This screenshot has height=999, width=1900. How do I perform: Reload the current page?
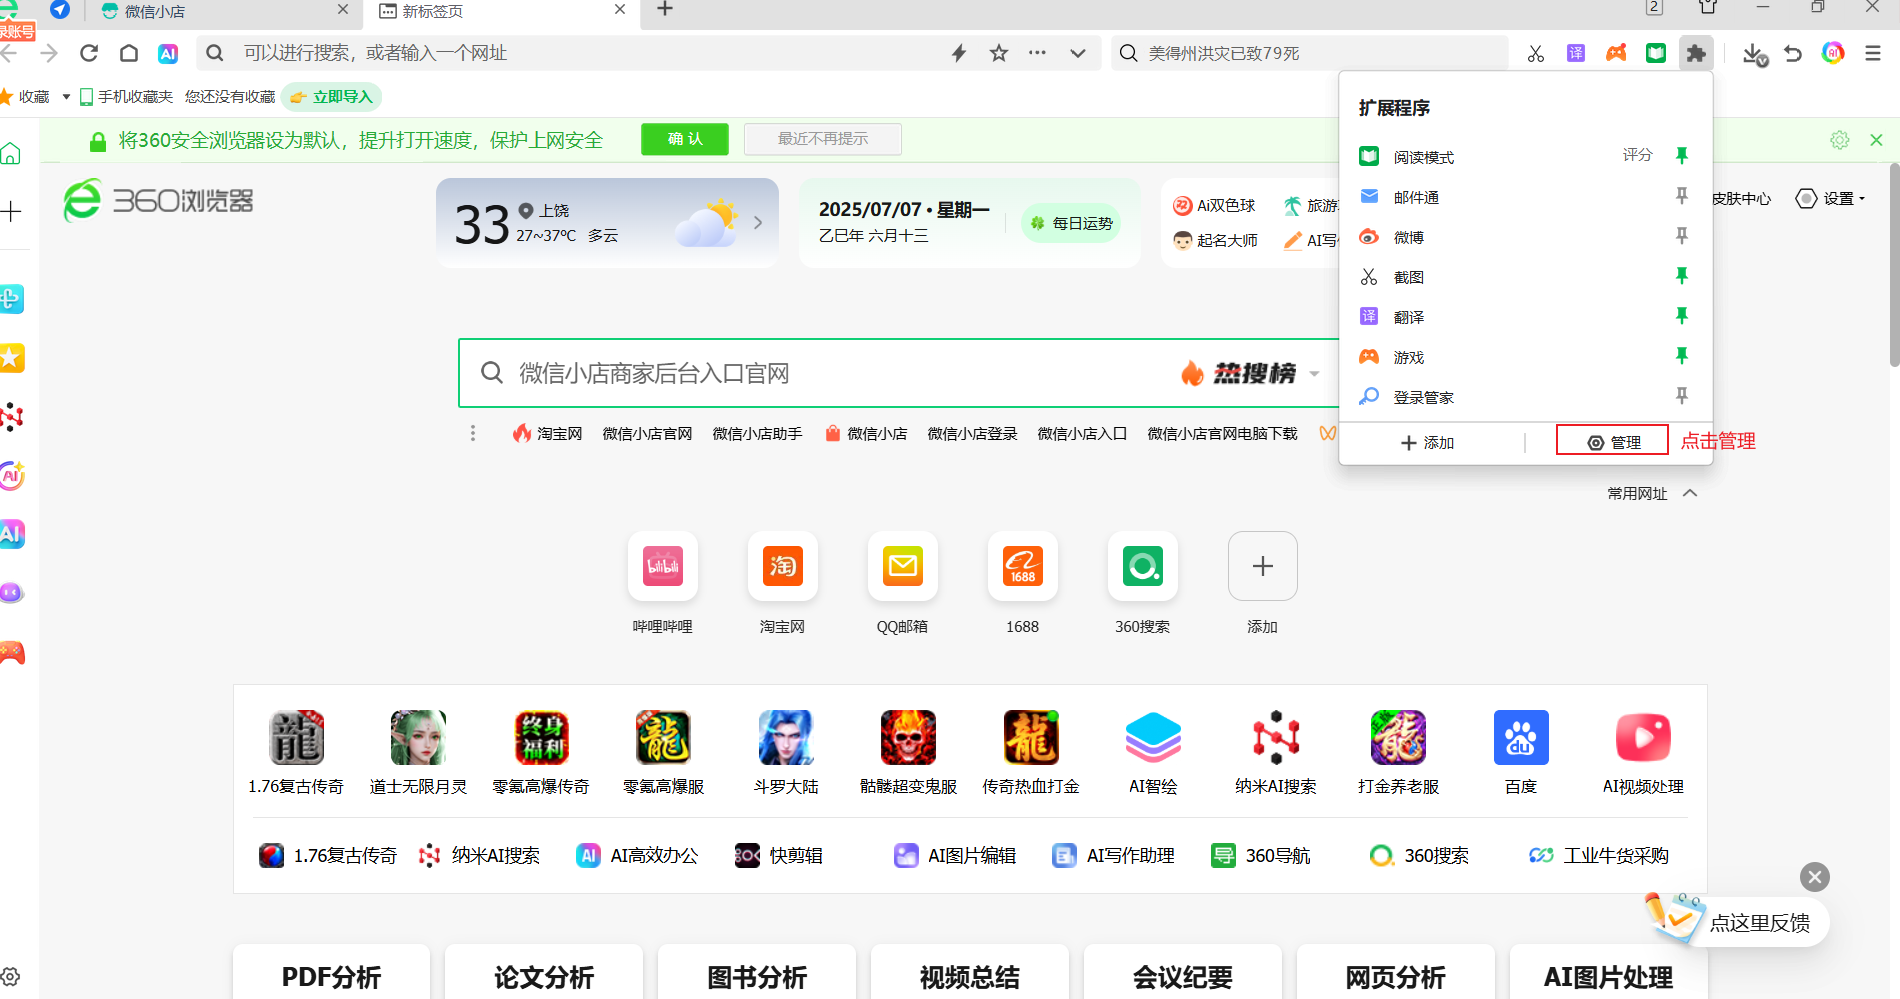pyautogui.click(x=89, y=53)
